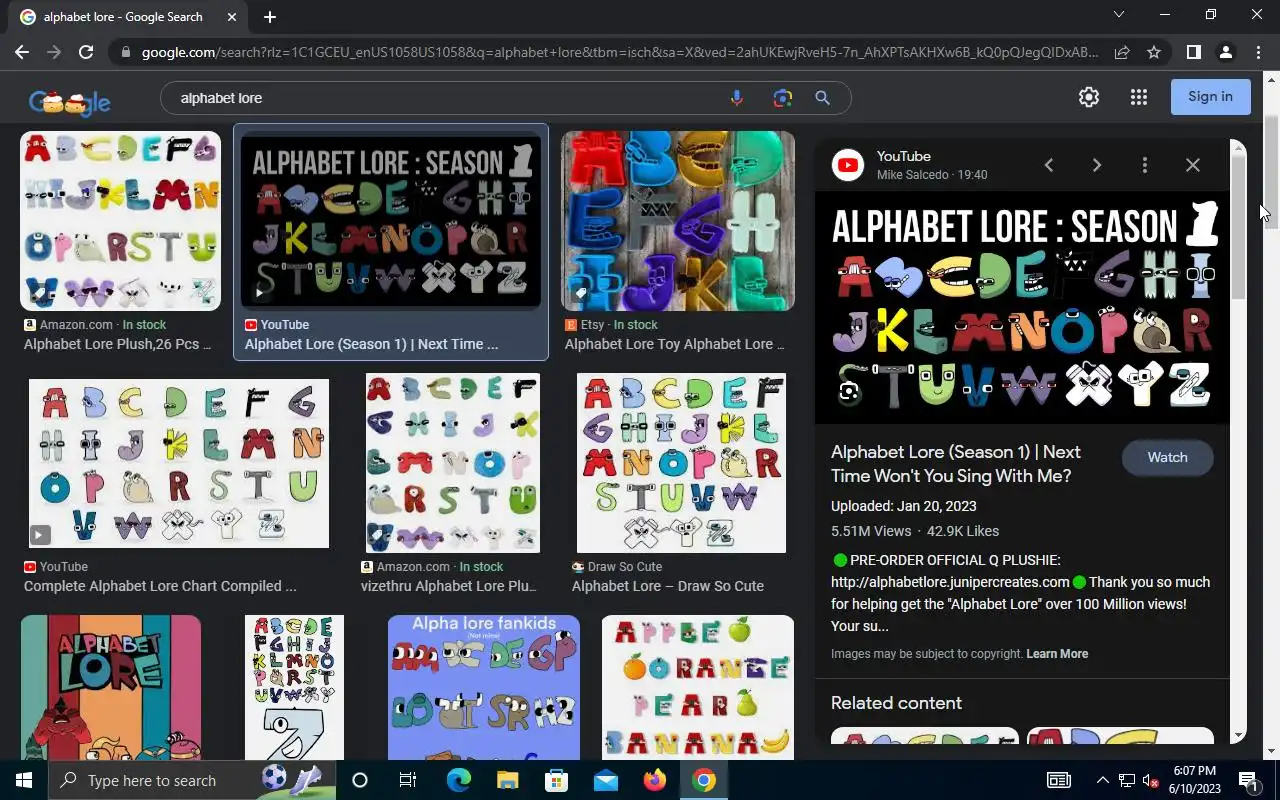Open the Complete Alphabet Lore Chart thumbnail
The height and width of the screenshot is (800, 1280).
(x=178, y=463)
